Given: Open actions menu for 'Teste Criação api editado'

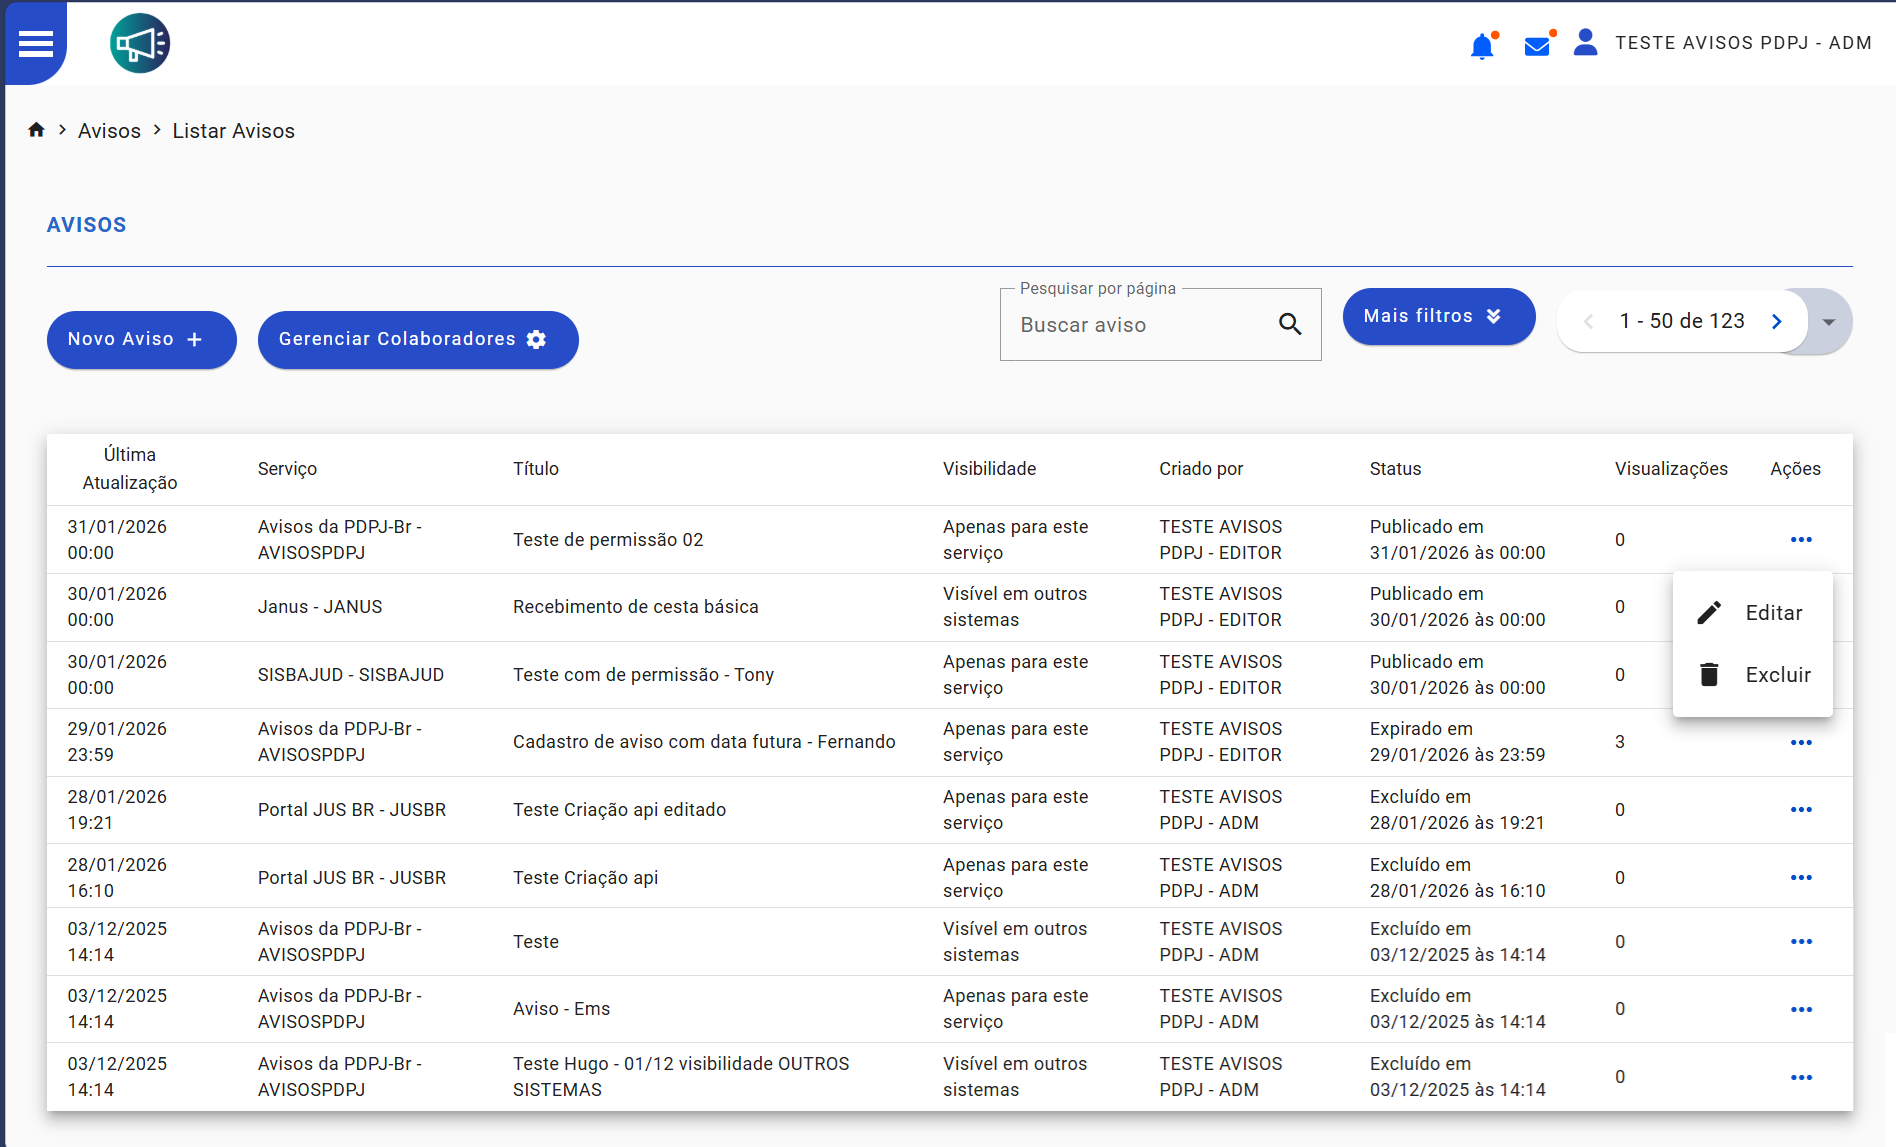Looking at the screenshot, I should click(1801, 810).
